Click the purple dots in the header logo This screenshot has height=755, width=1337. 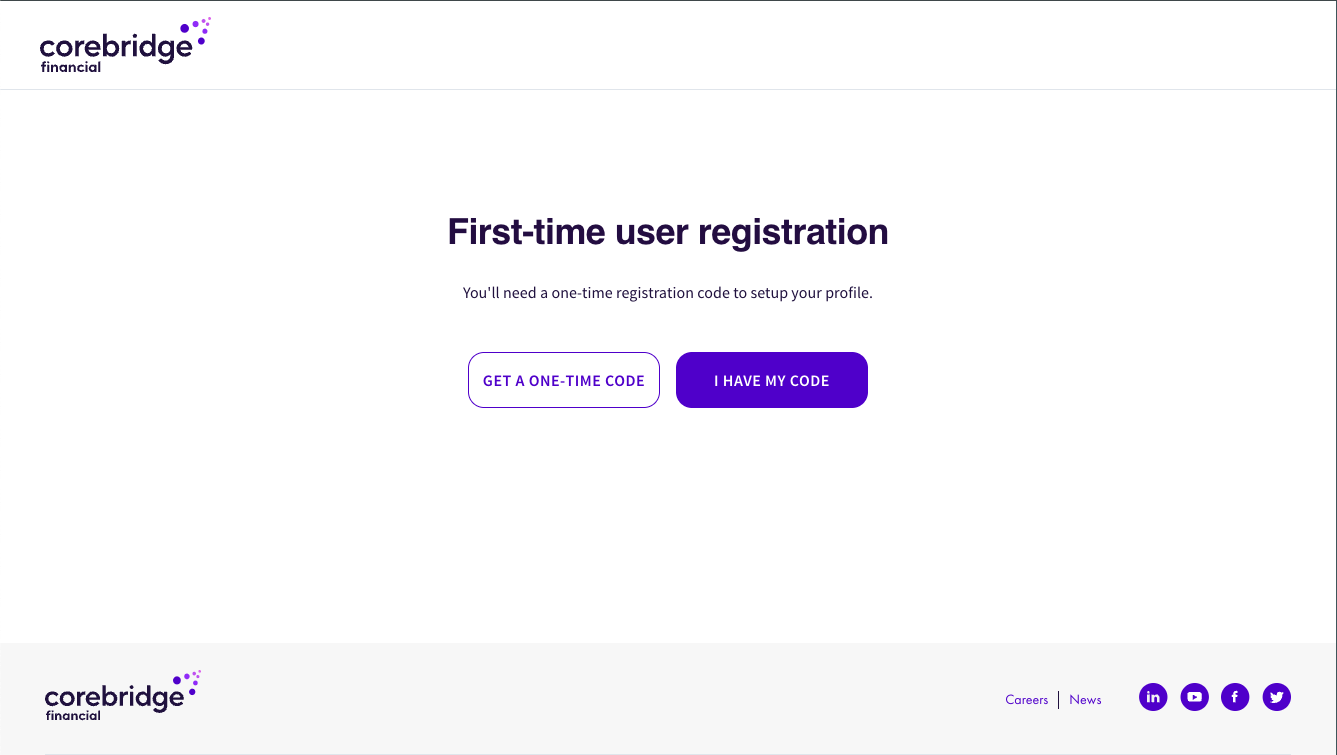(x=198, y=29)
